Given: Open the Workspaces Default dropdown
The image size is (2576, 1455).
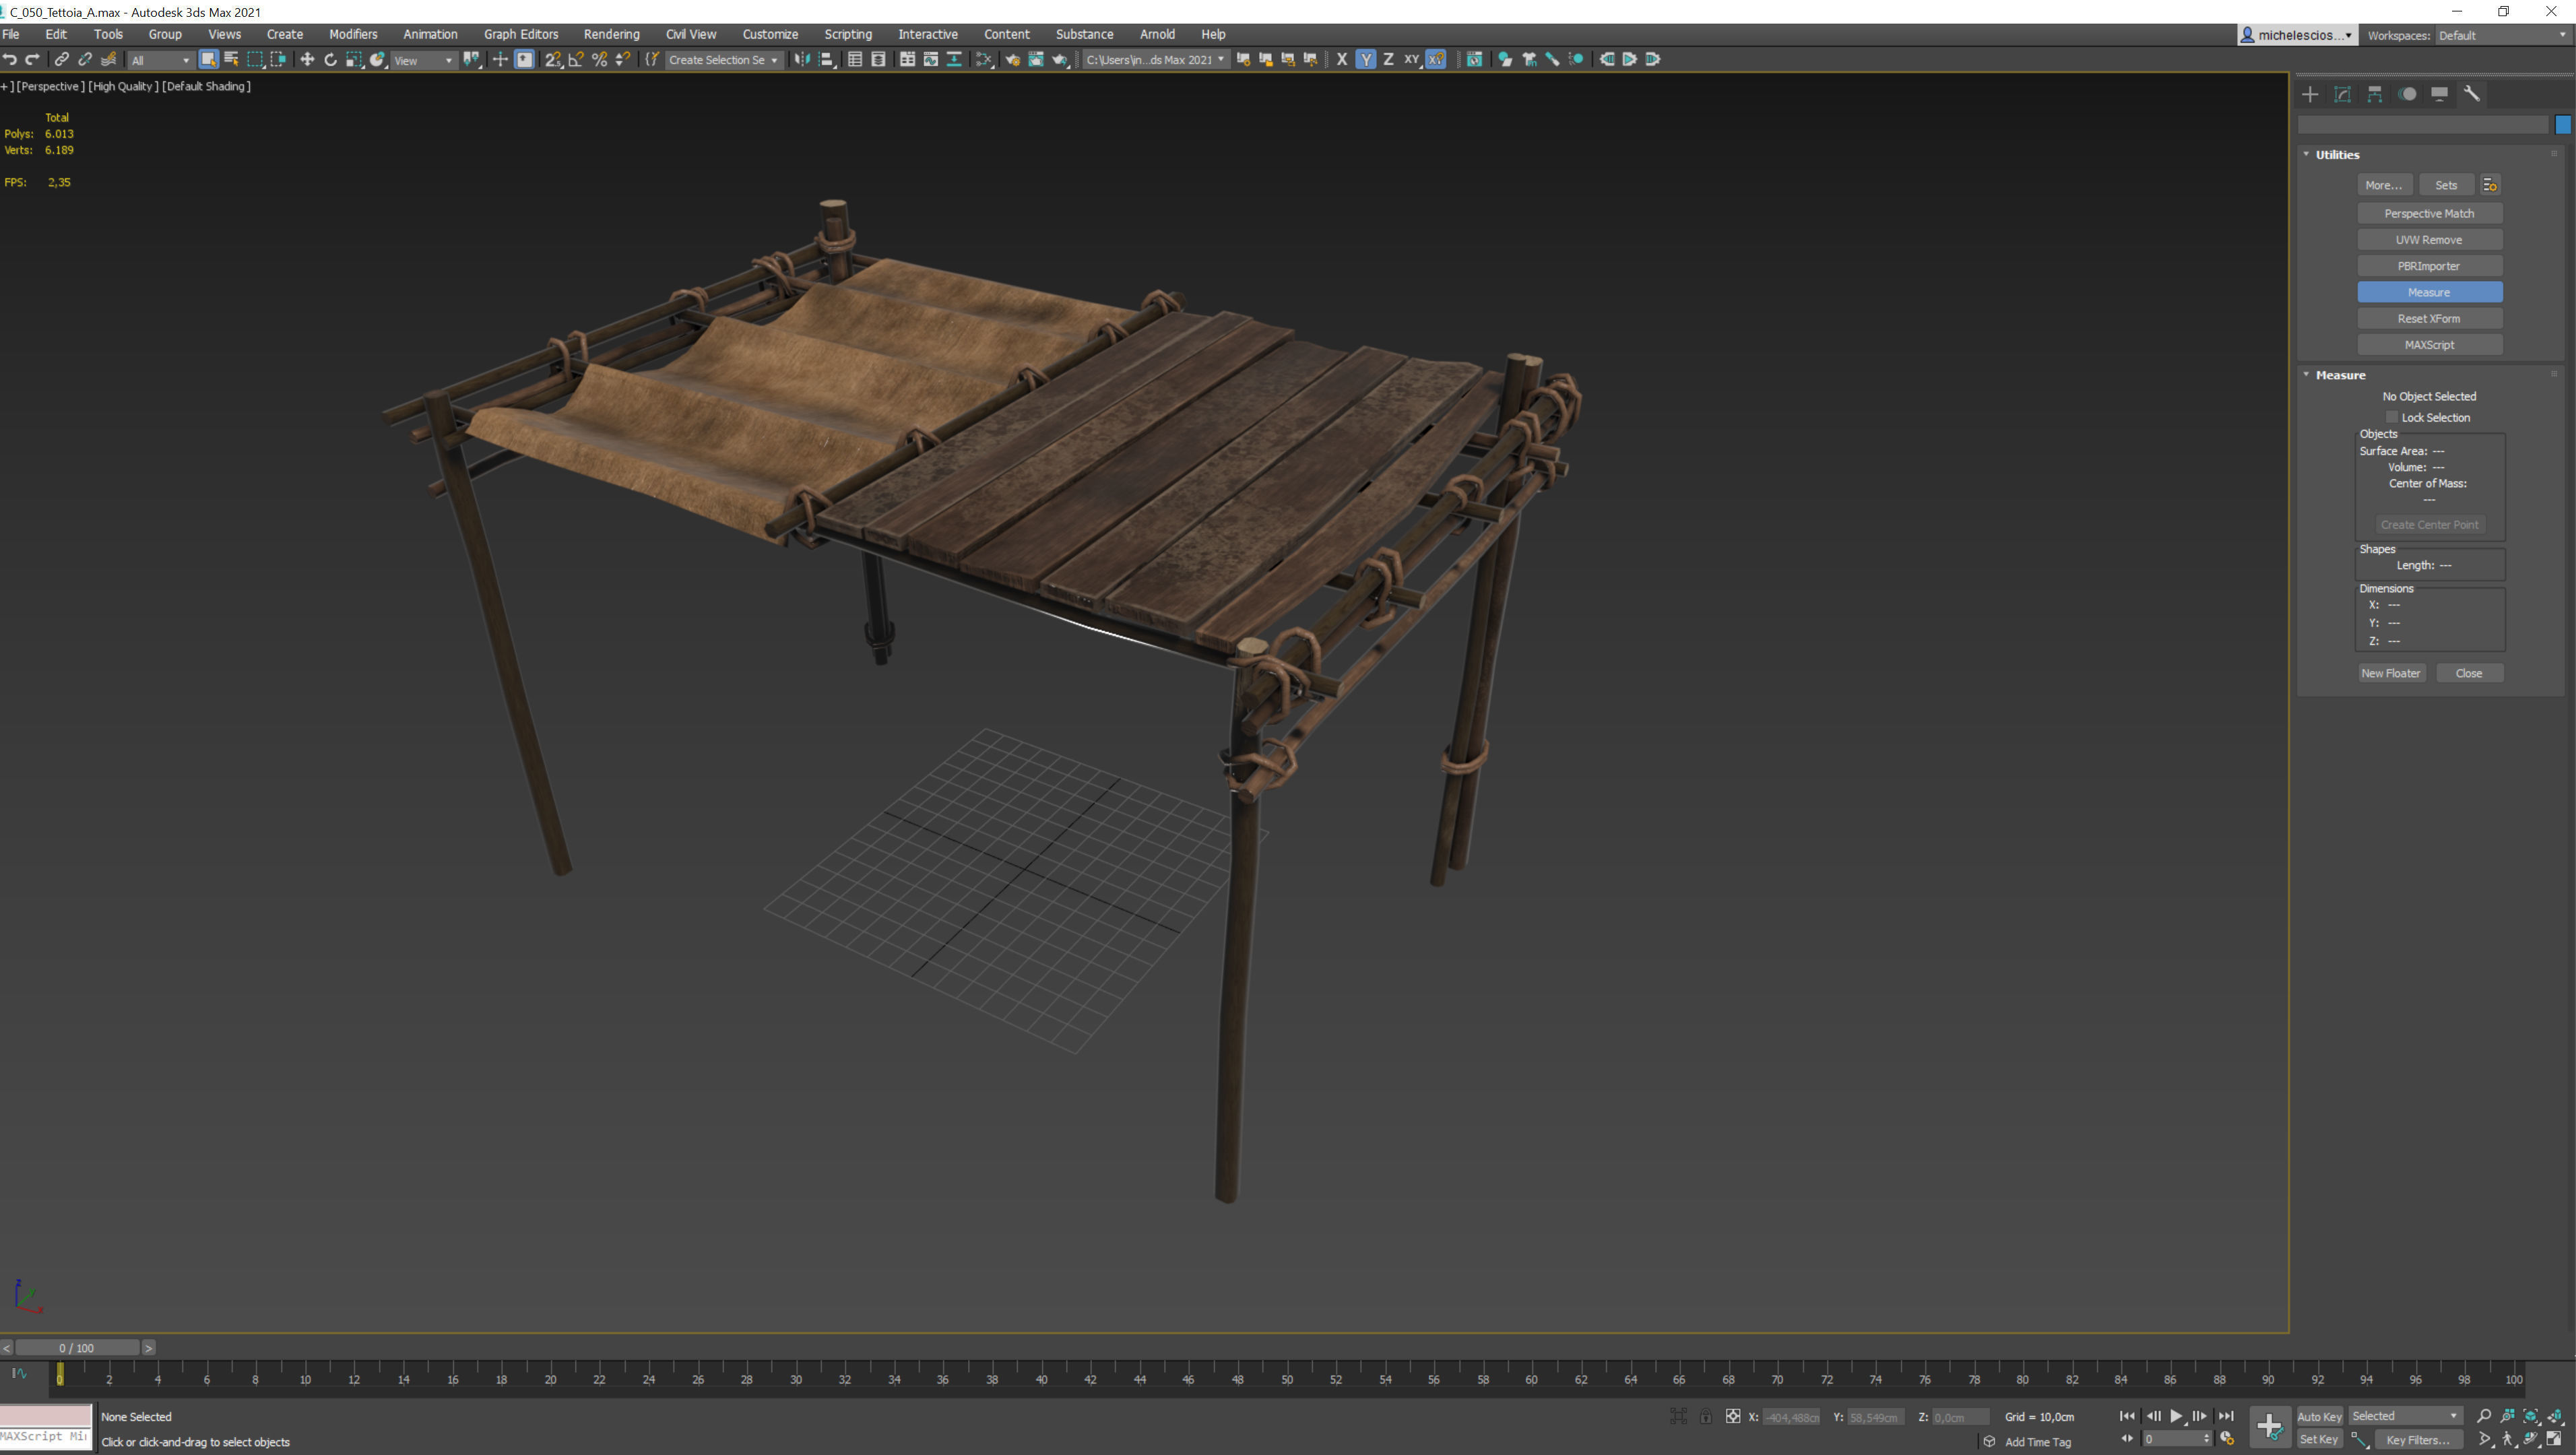Looking at the screenshot, I should pyautogui.click(x=2503, y=35).
